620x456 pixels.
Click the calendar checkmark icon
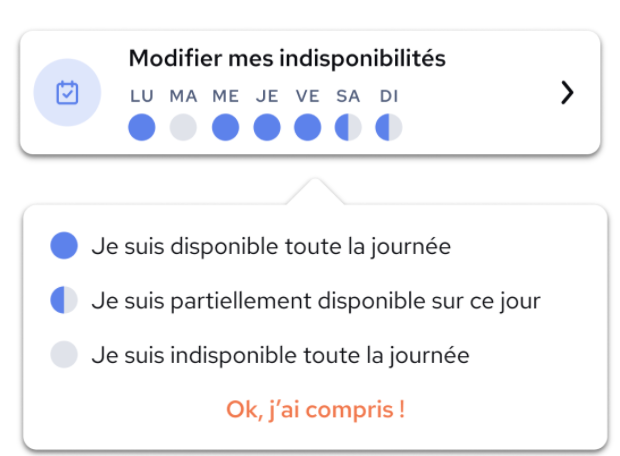click(x=67, y=93)
